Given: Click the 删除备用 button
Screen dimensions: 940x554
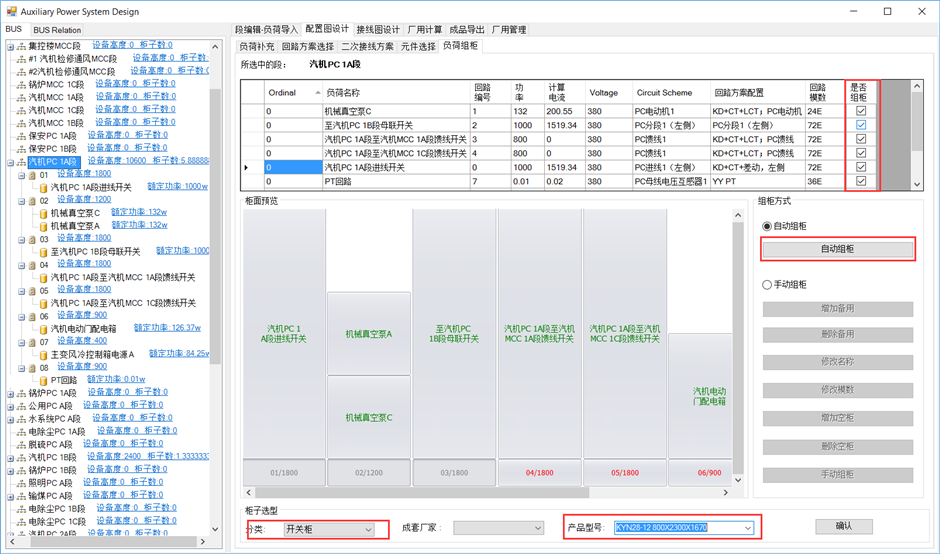Looking at the screenshot, I should (837, 335).
